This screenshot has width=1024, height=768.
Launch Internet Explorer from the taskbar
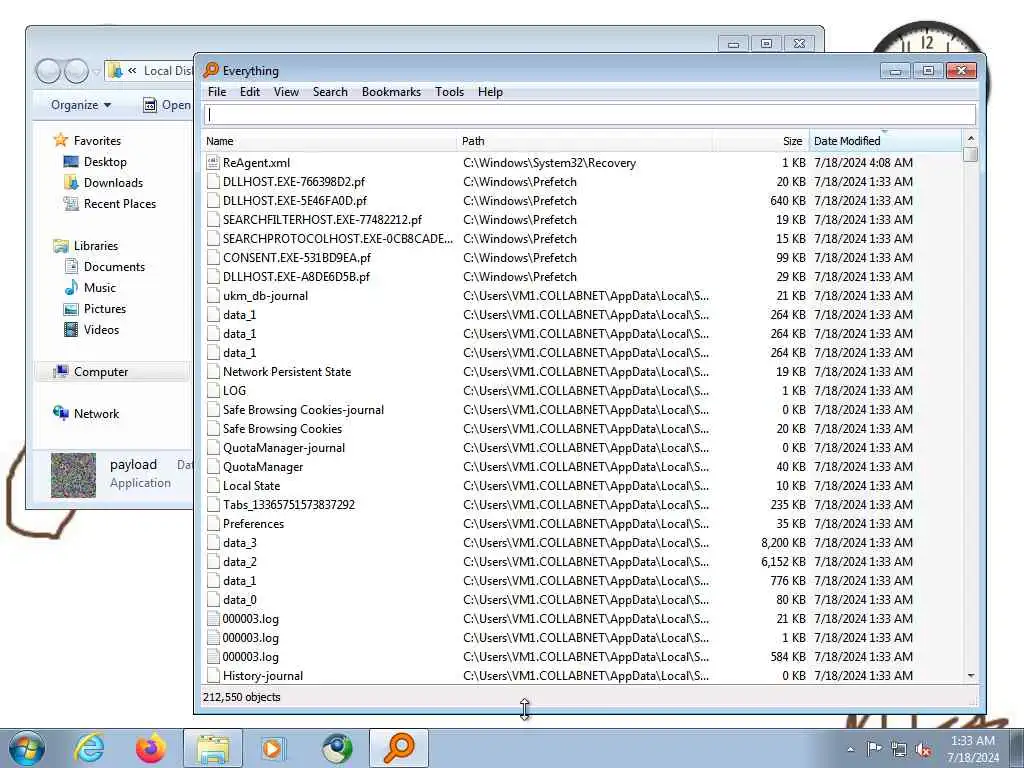(89, 748)
